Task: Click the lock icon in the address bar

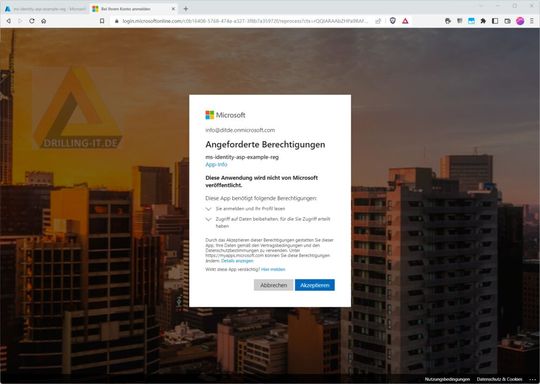Action: (117, 21)
